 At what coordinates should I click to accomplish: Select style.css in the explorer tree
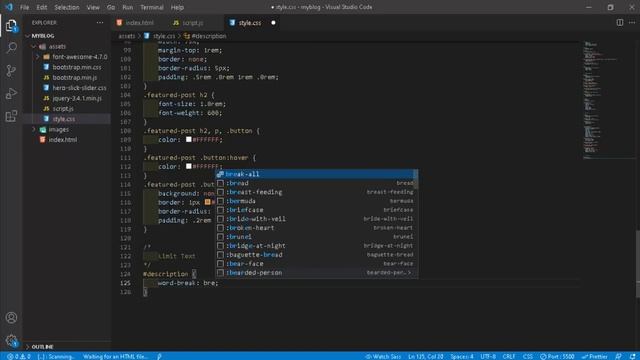pyautogui.click(x=64, y=119)
